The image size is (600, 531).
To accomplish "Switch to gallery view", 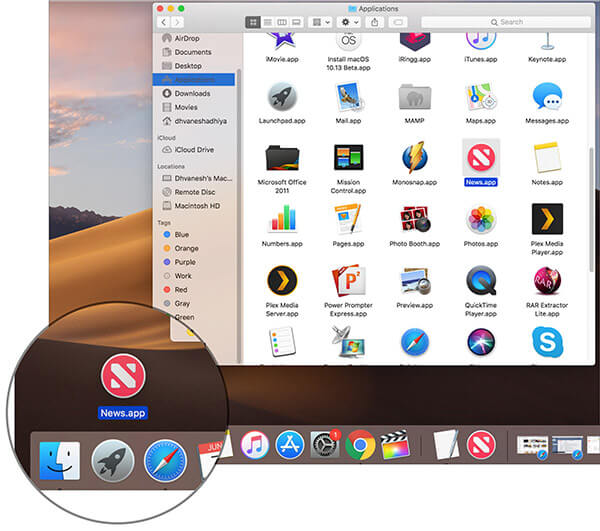I will click(296, 22).
